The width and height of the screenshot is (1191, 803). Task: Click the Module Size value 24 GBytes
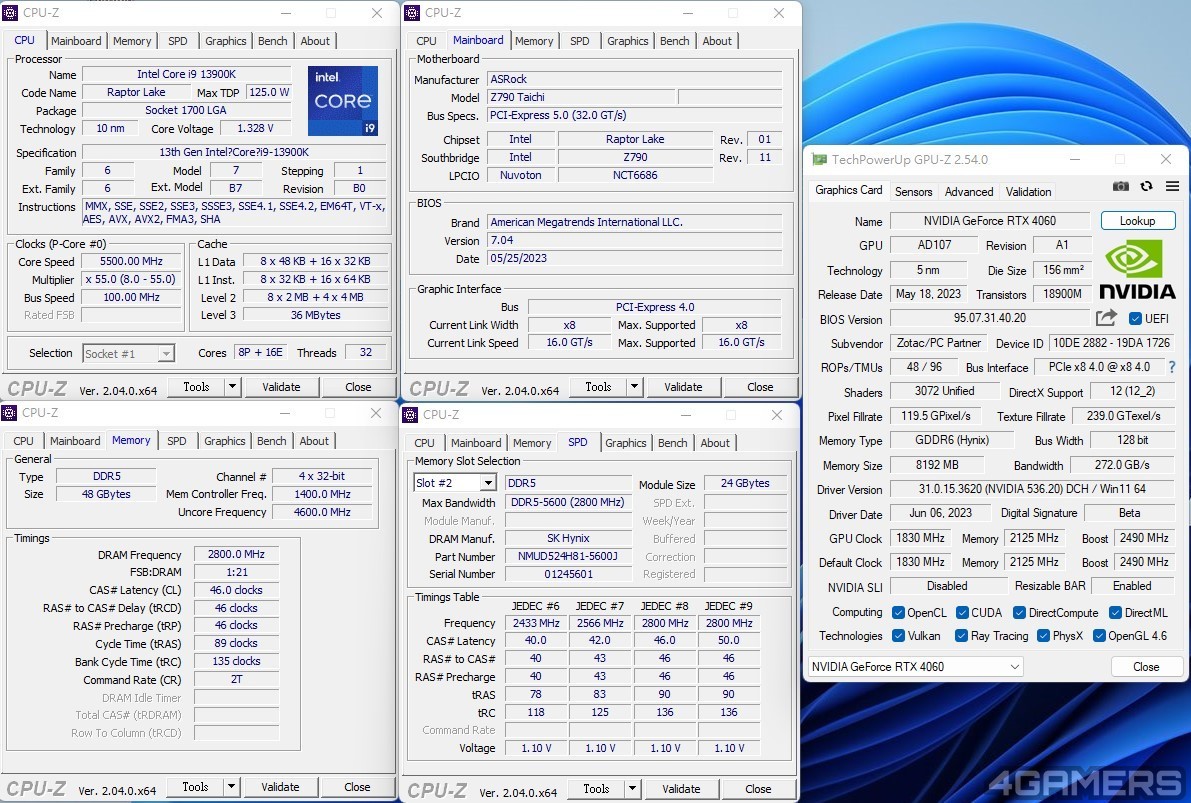coord(744,482)
